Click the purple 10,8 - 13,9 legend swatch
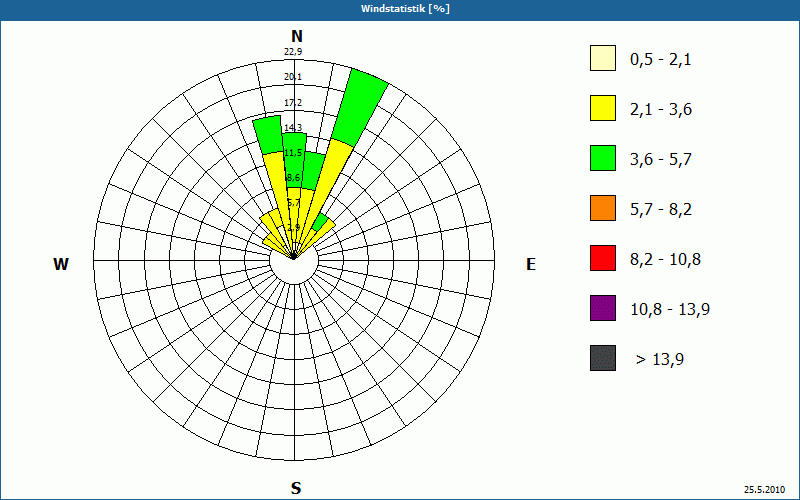 click(x=603, y=308)
